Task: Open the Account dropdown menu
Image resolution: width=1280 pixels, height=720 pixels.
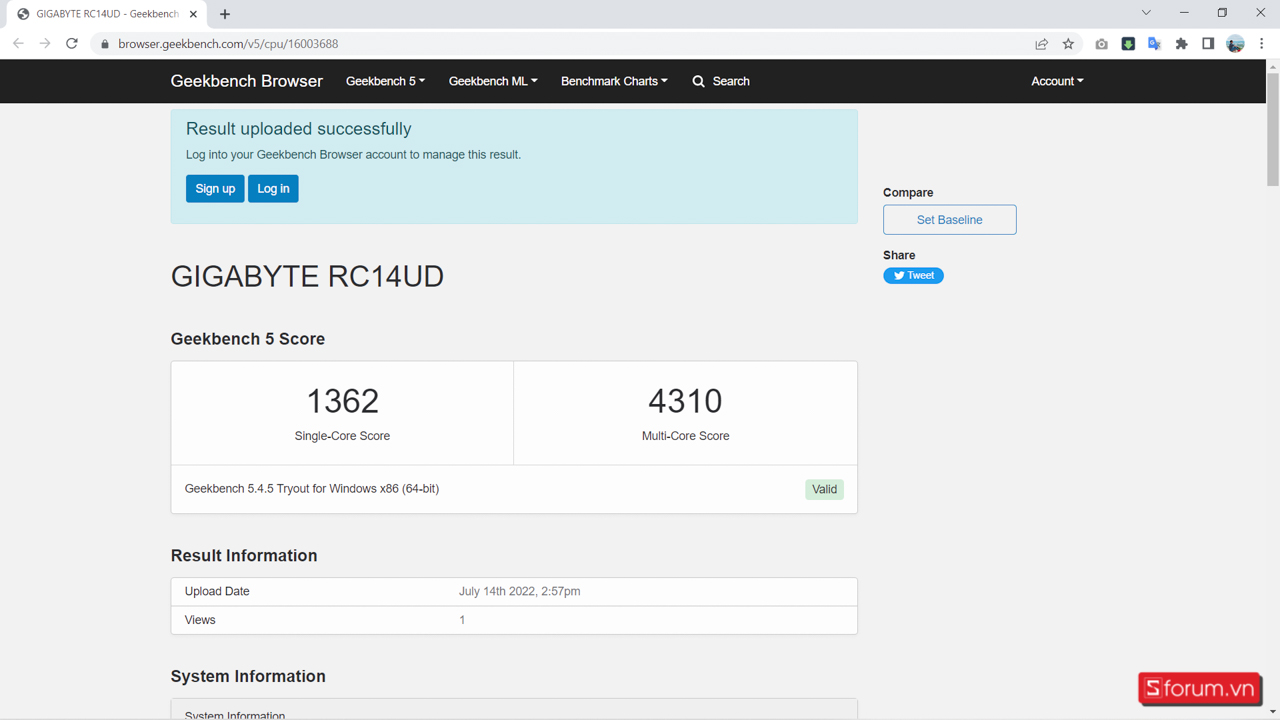Action: coord(1057,81)
